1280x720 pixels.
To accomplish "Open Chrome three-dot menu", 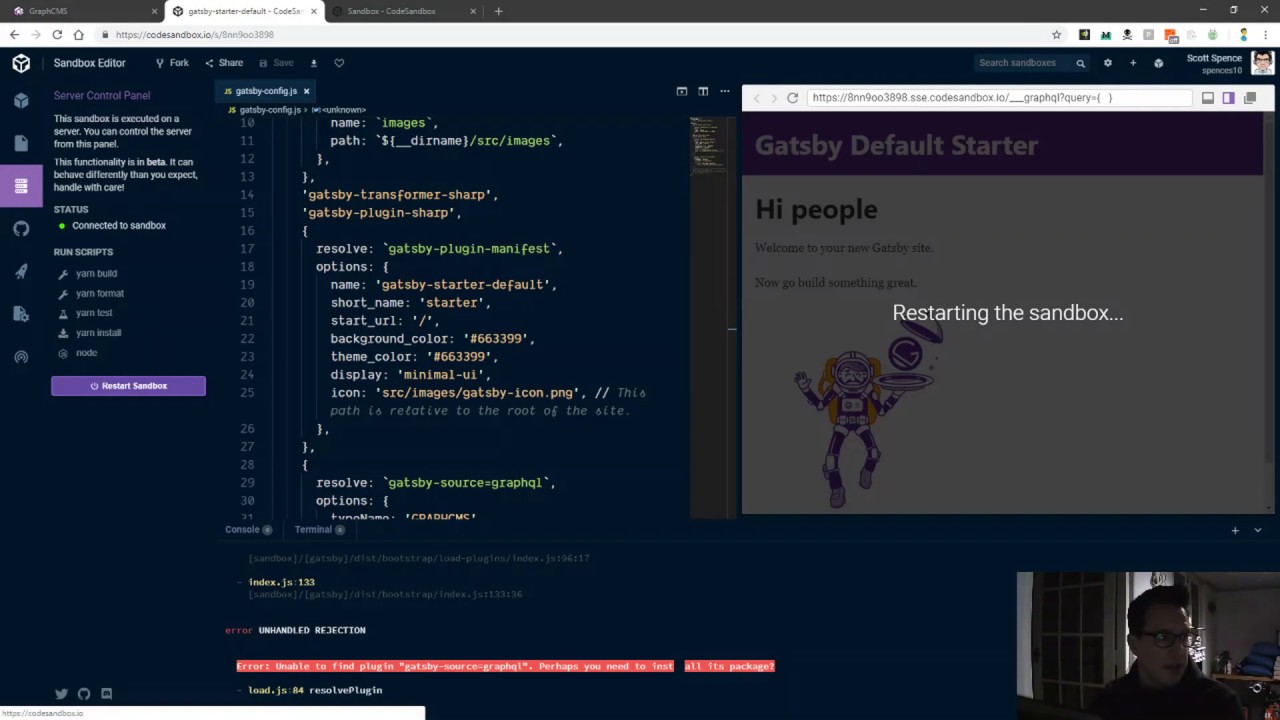I will tap(1266, 35).
